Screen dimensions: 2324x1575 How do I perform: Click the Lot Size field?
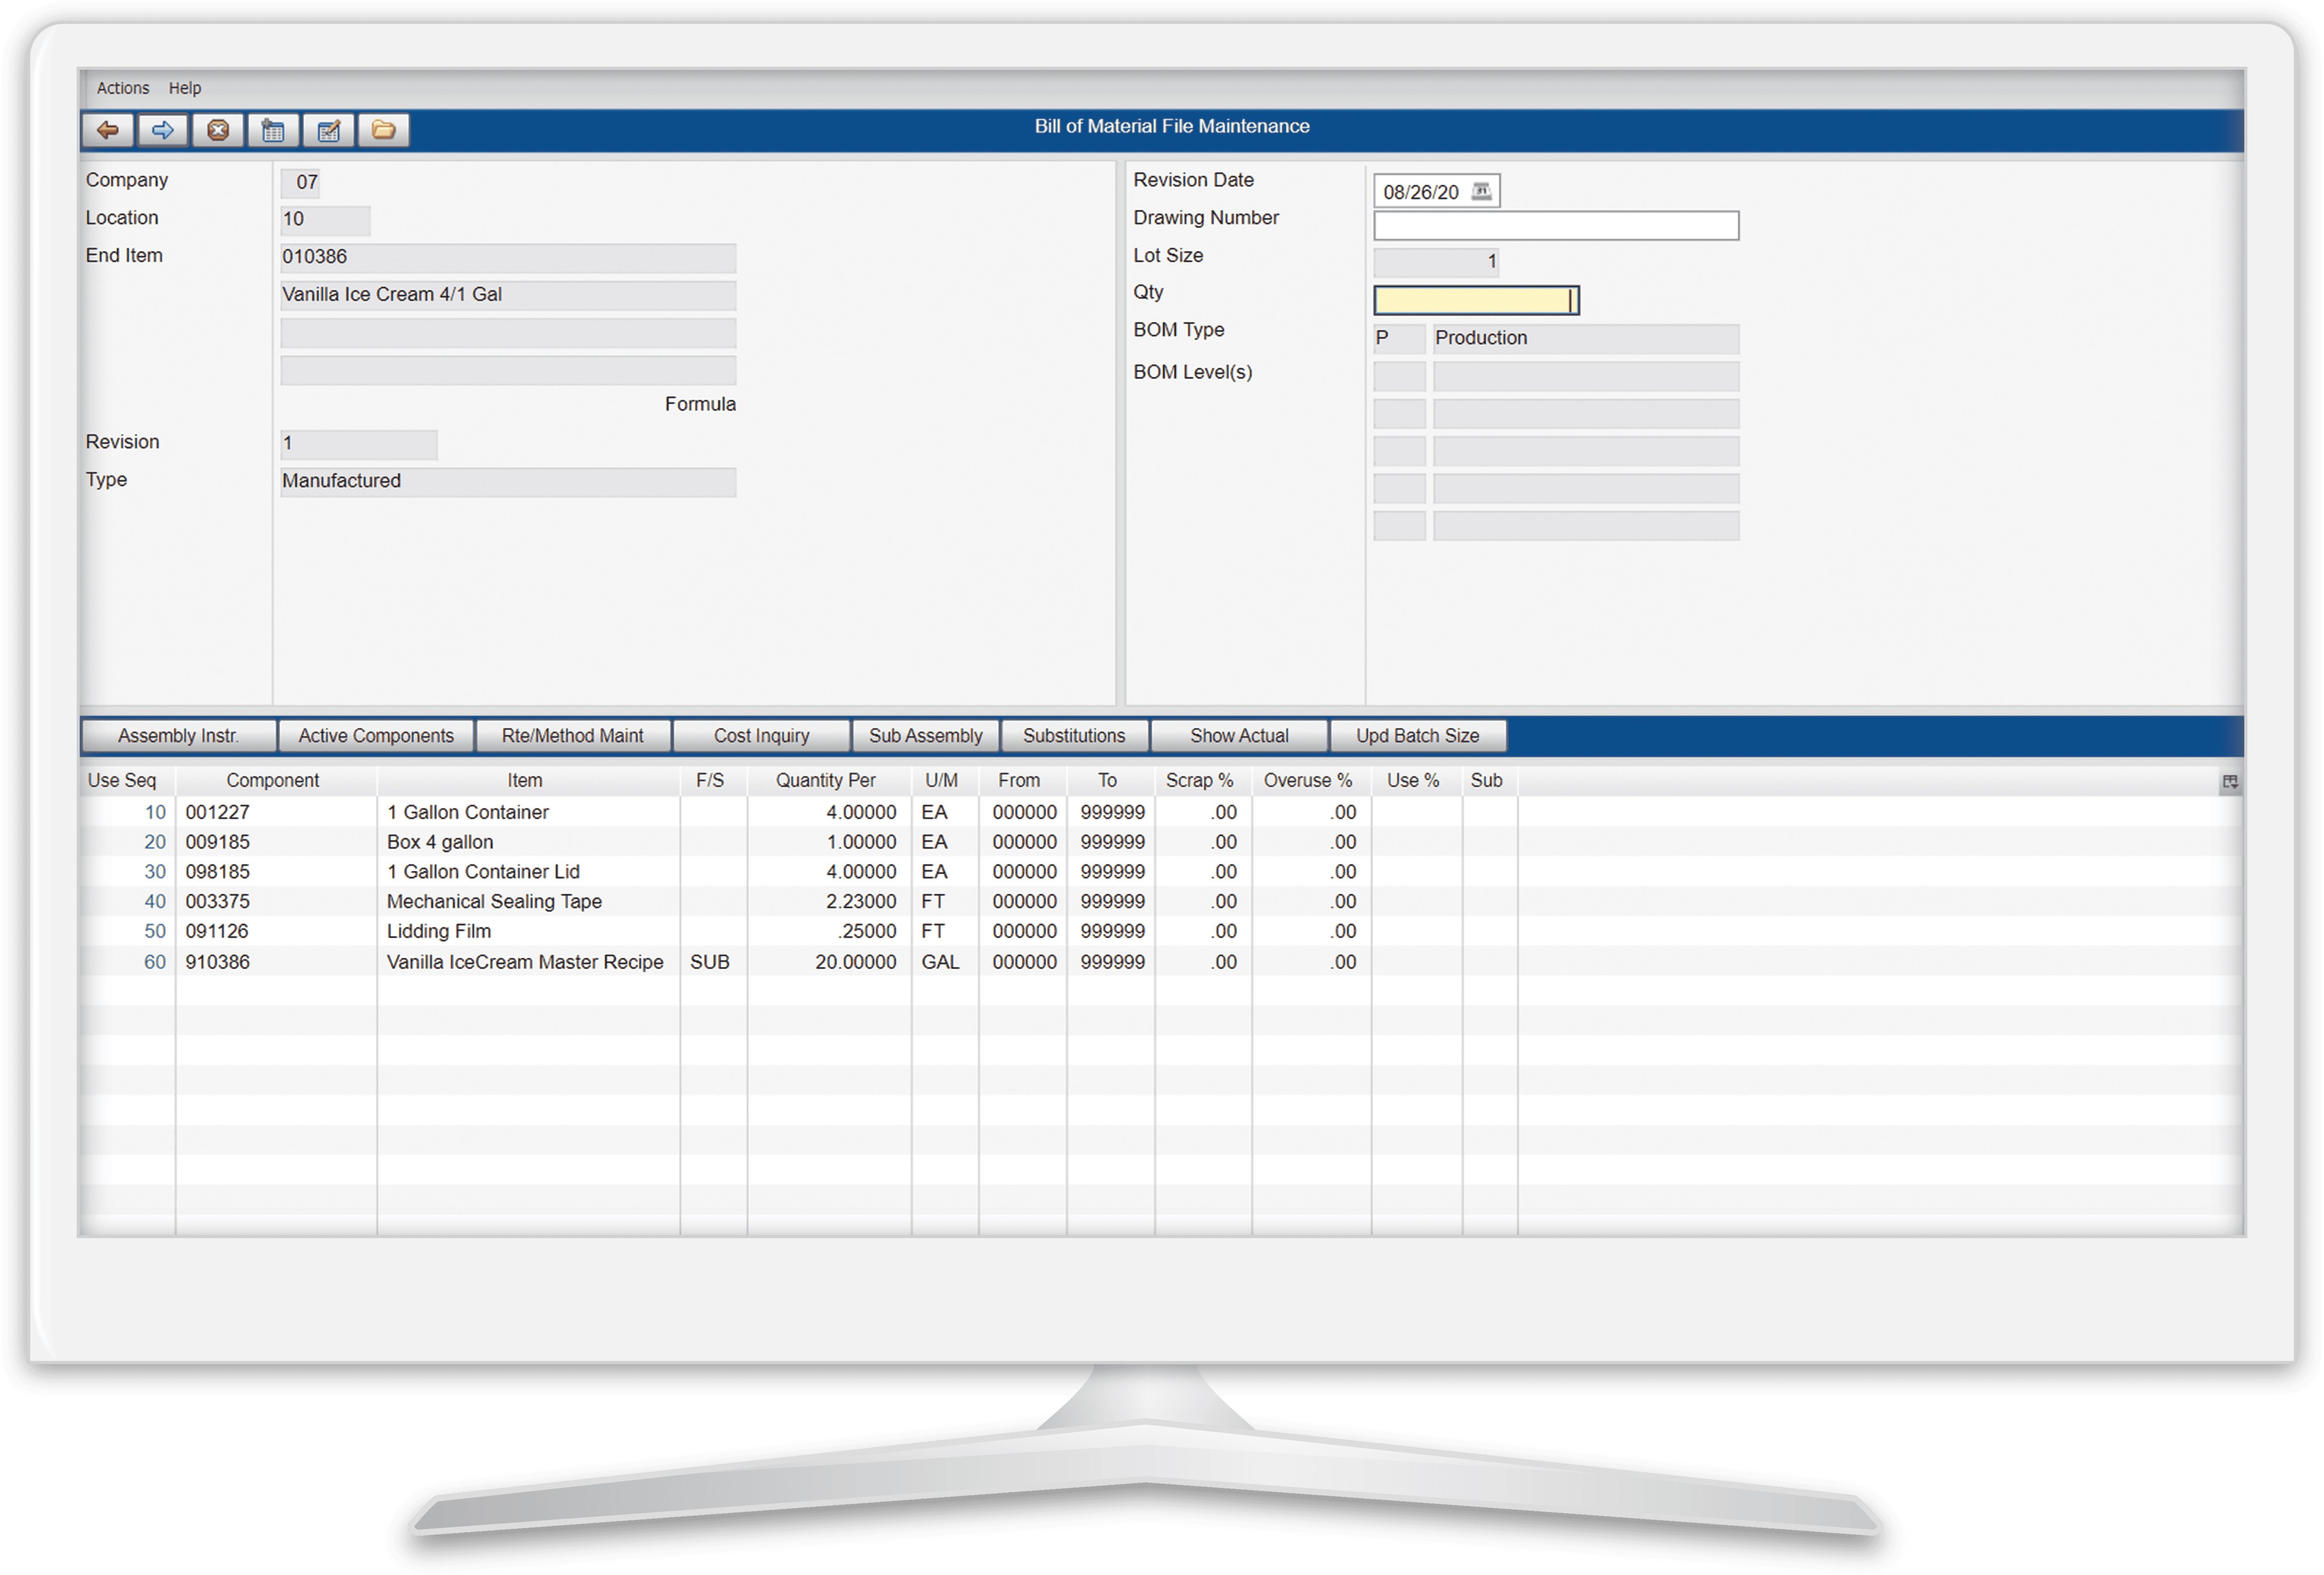[x=1437, y=262]
